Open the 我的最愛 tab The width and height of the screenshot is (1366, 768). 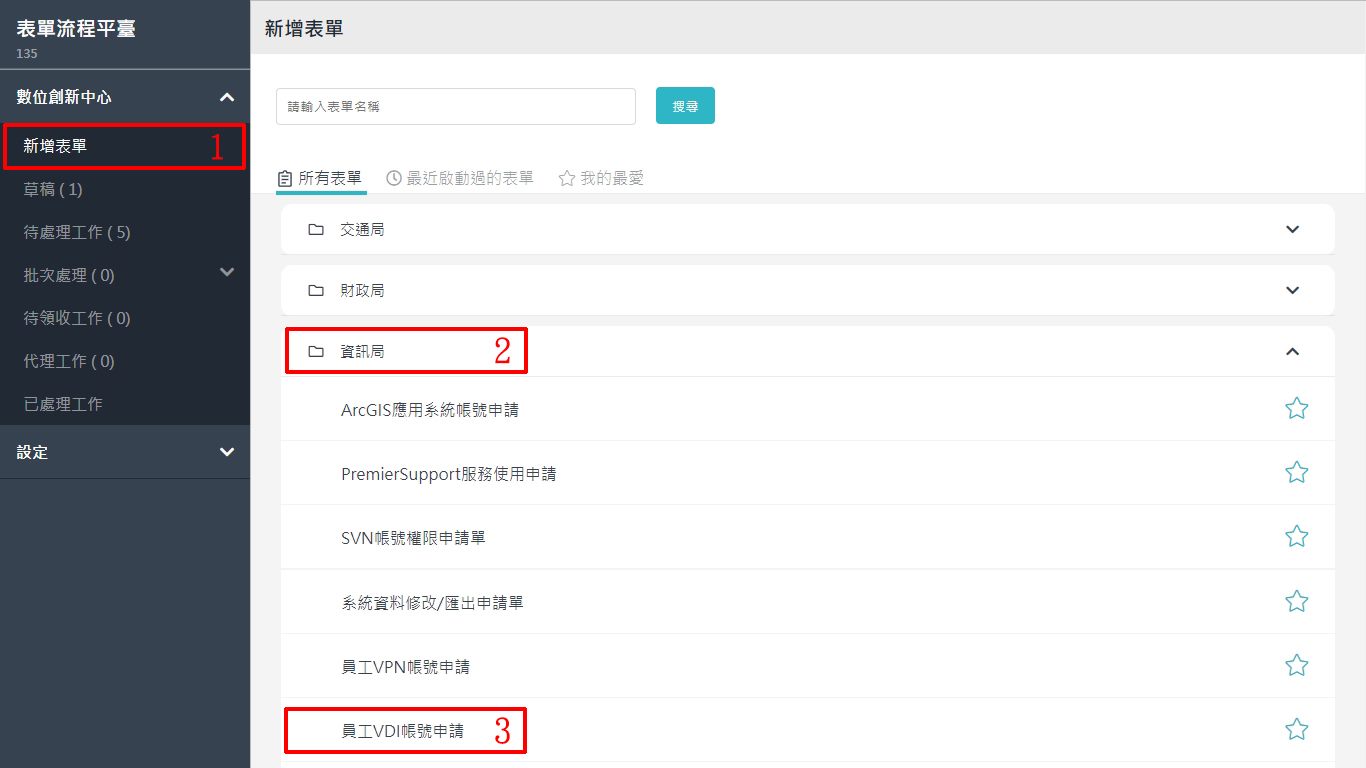click(601, 178)
